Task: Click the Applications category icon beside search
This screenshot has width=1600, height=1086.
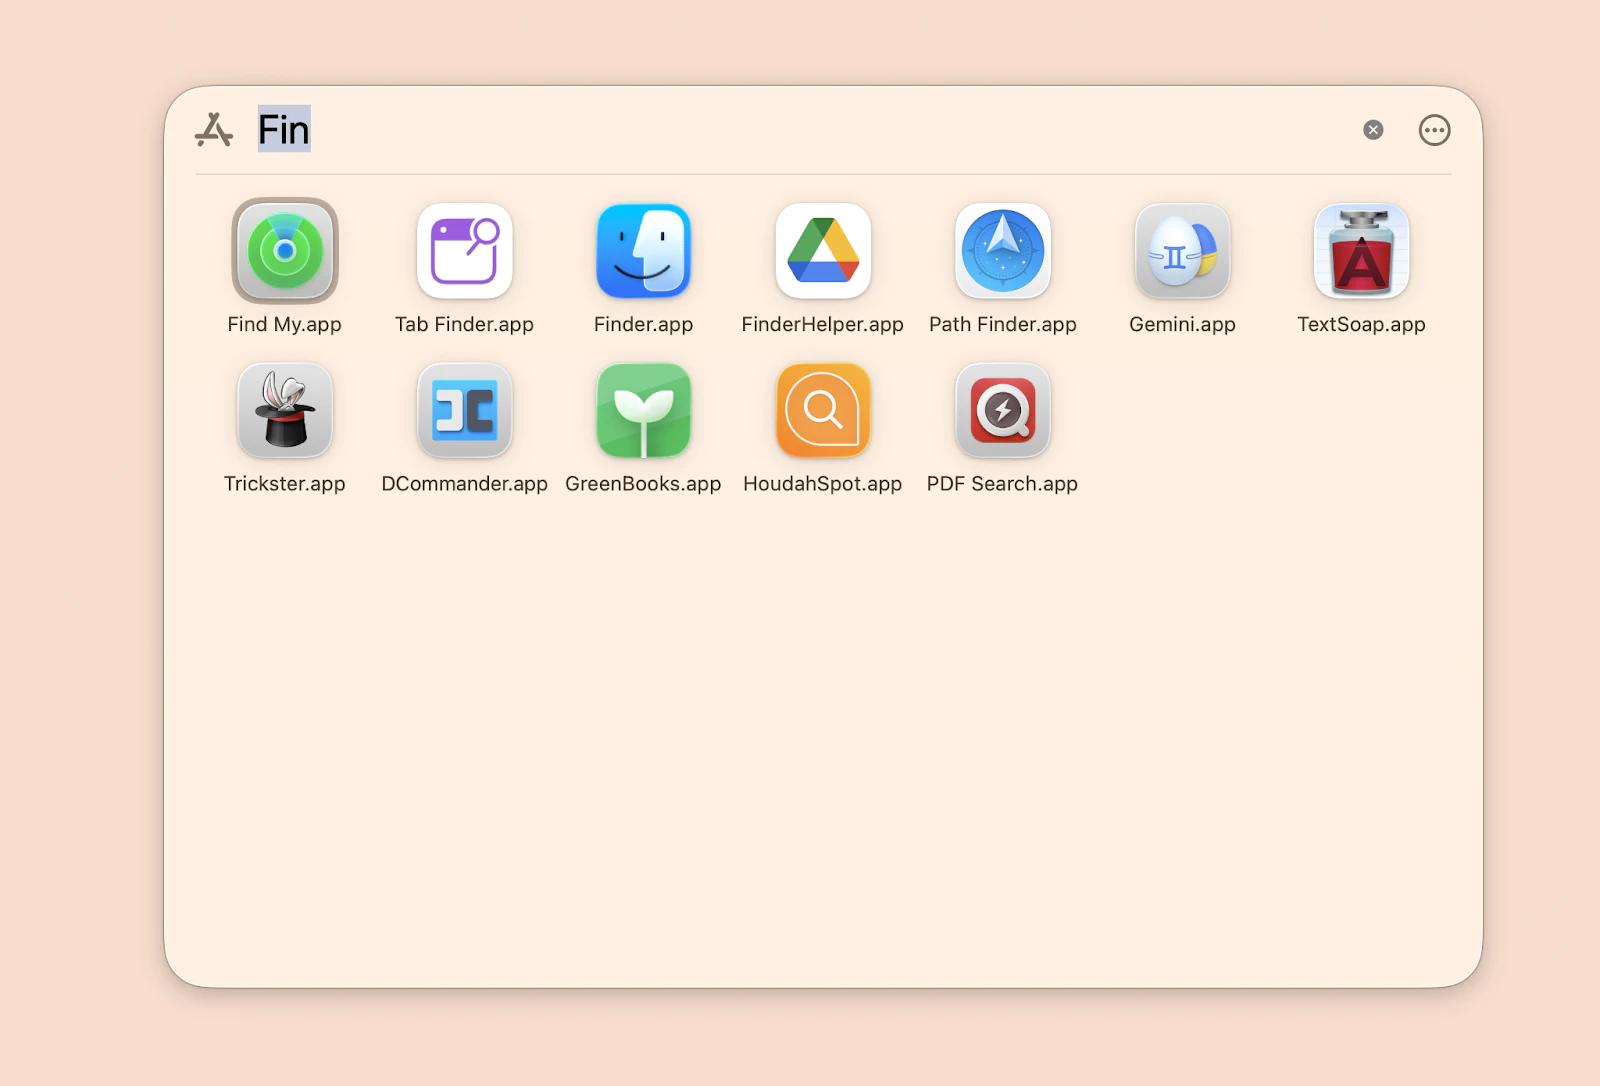Action: coord(214,130)
